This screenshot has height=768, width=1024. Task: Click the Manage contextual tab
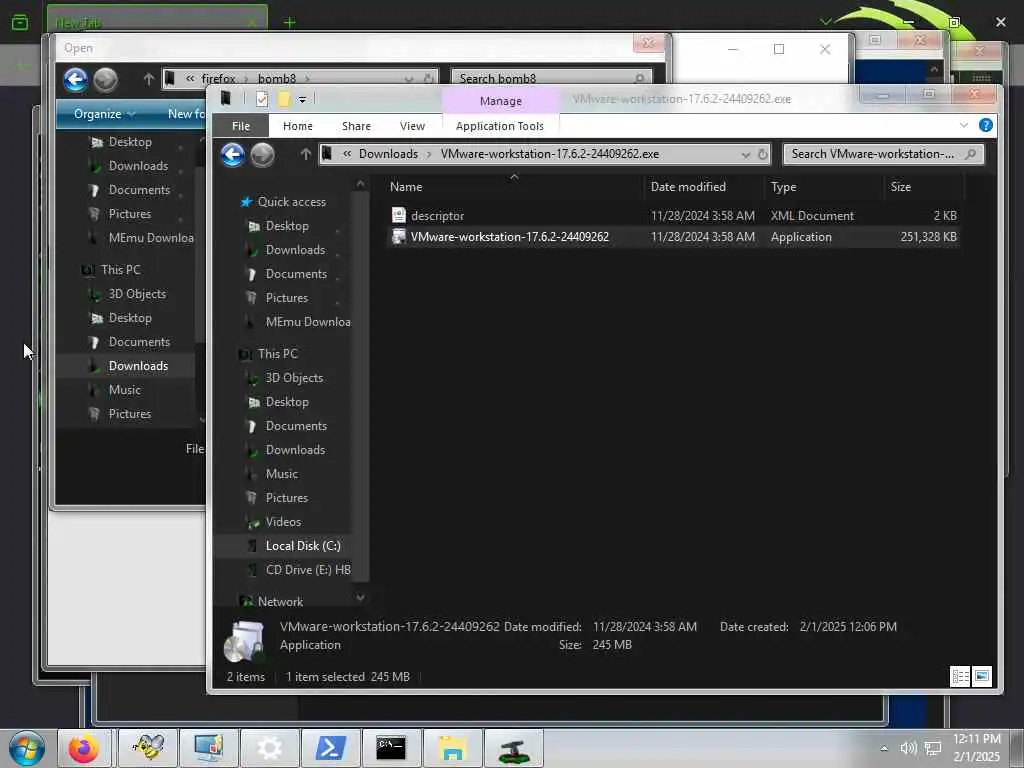point(500,101)
